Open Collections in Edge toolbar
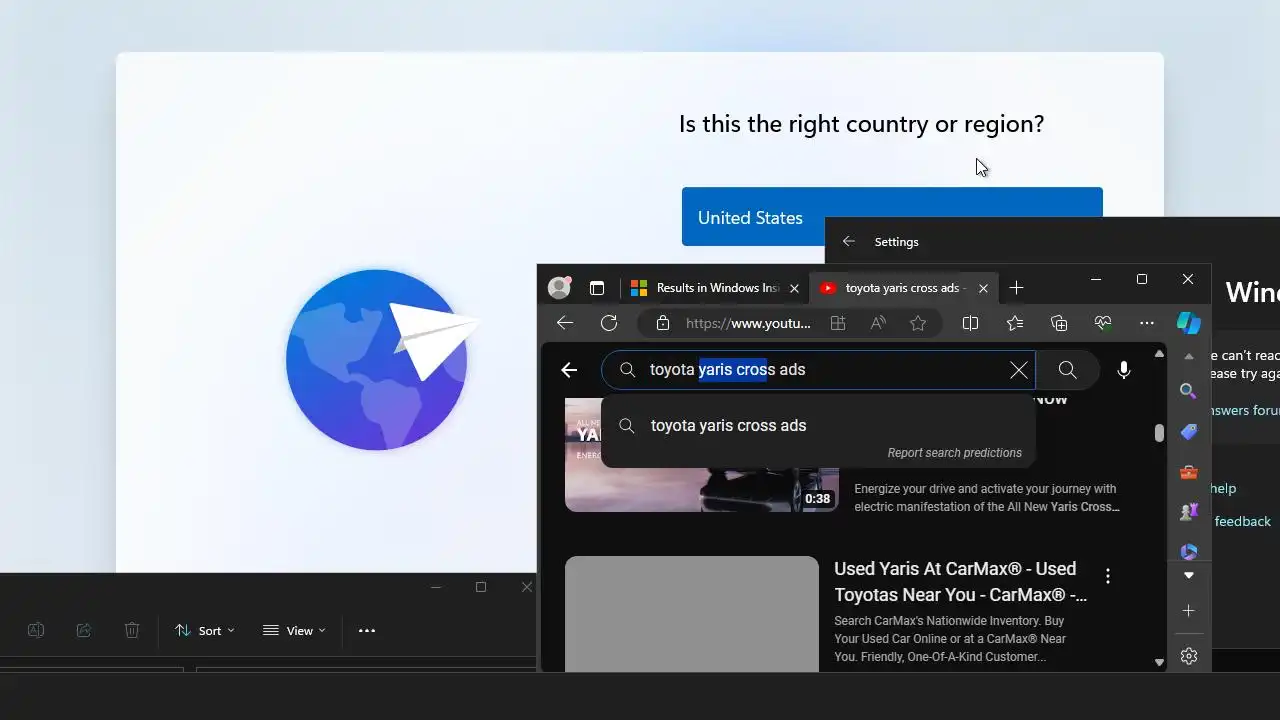 [1059, 323]
